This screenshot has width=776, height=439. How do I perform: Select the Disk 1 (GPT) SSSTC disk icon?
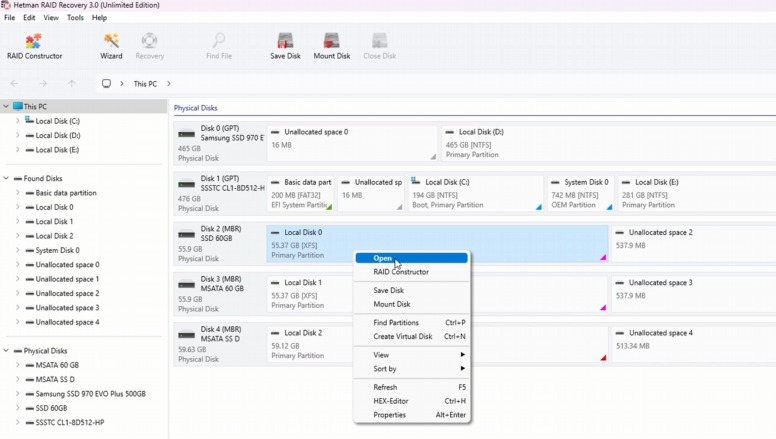click(x=187, y=184)
